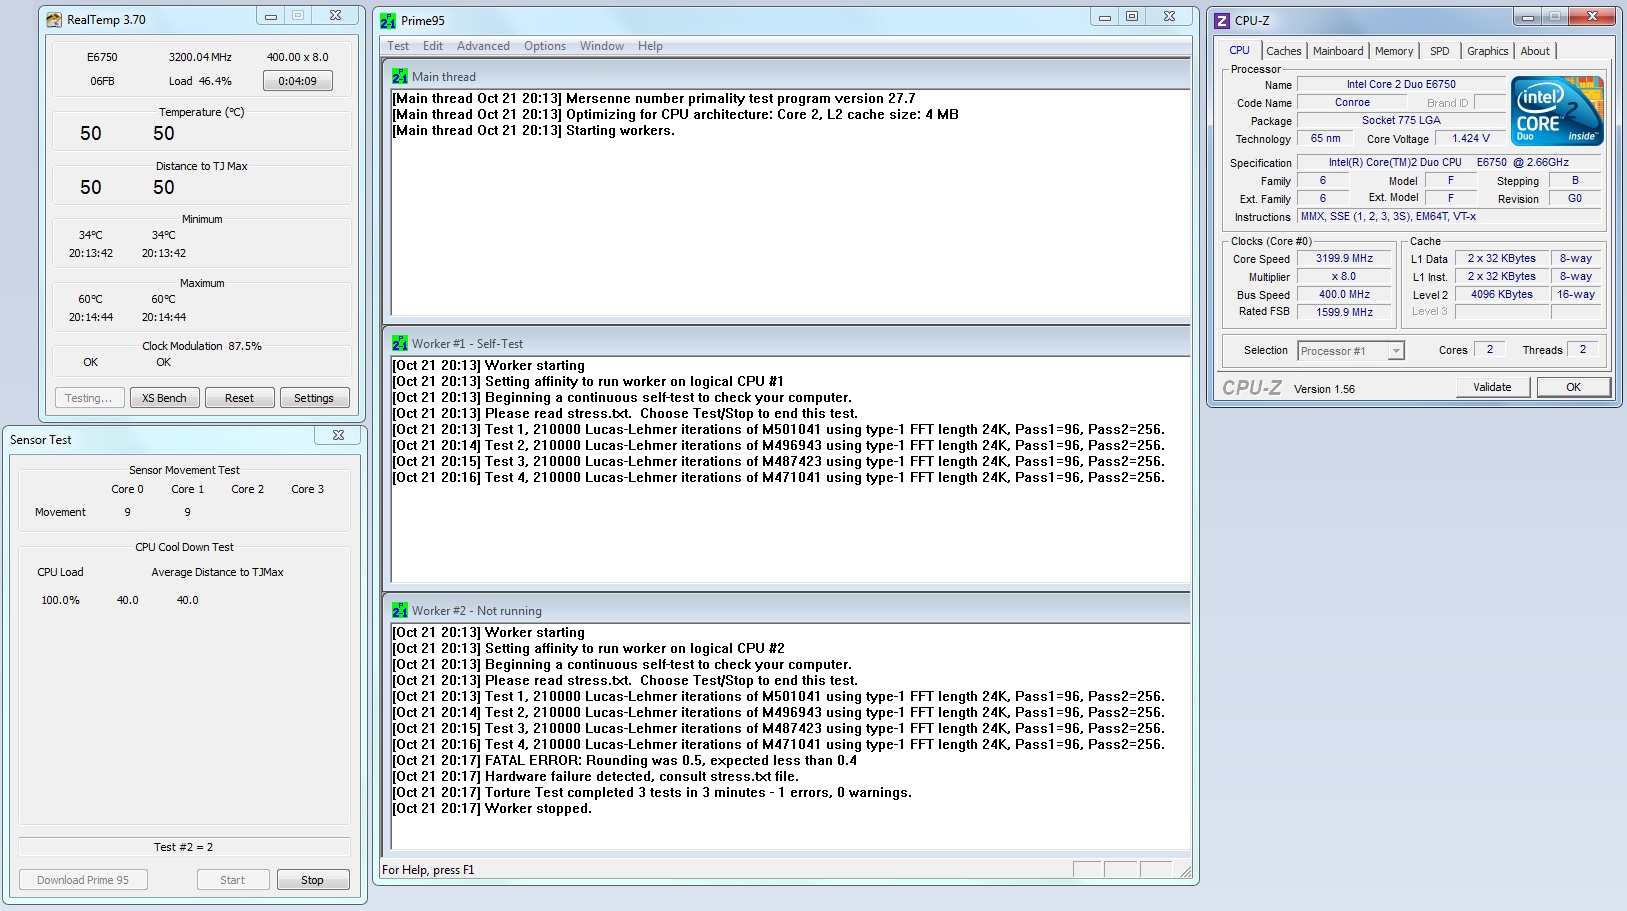The height and width of the screenshot is (911, 1627).
Task: Click the Intel Core 2 Duo logo
Action: pos(1557,111)
